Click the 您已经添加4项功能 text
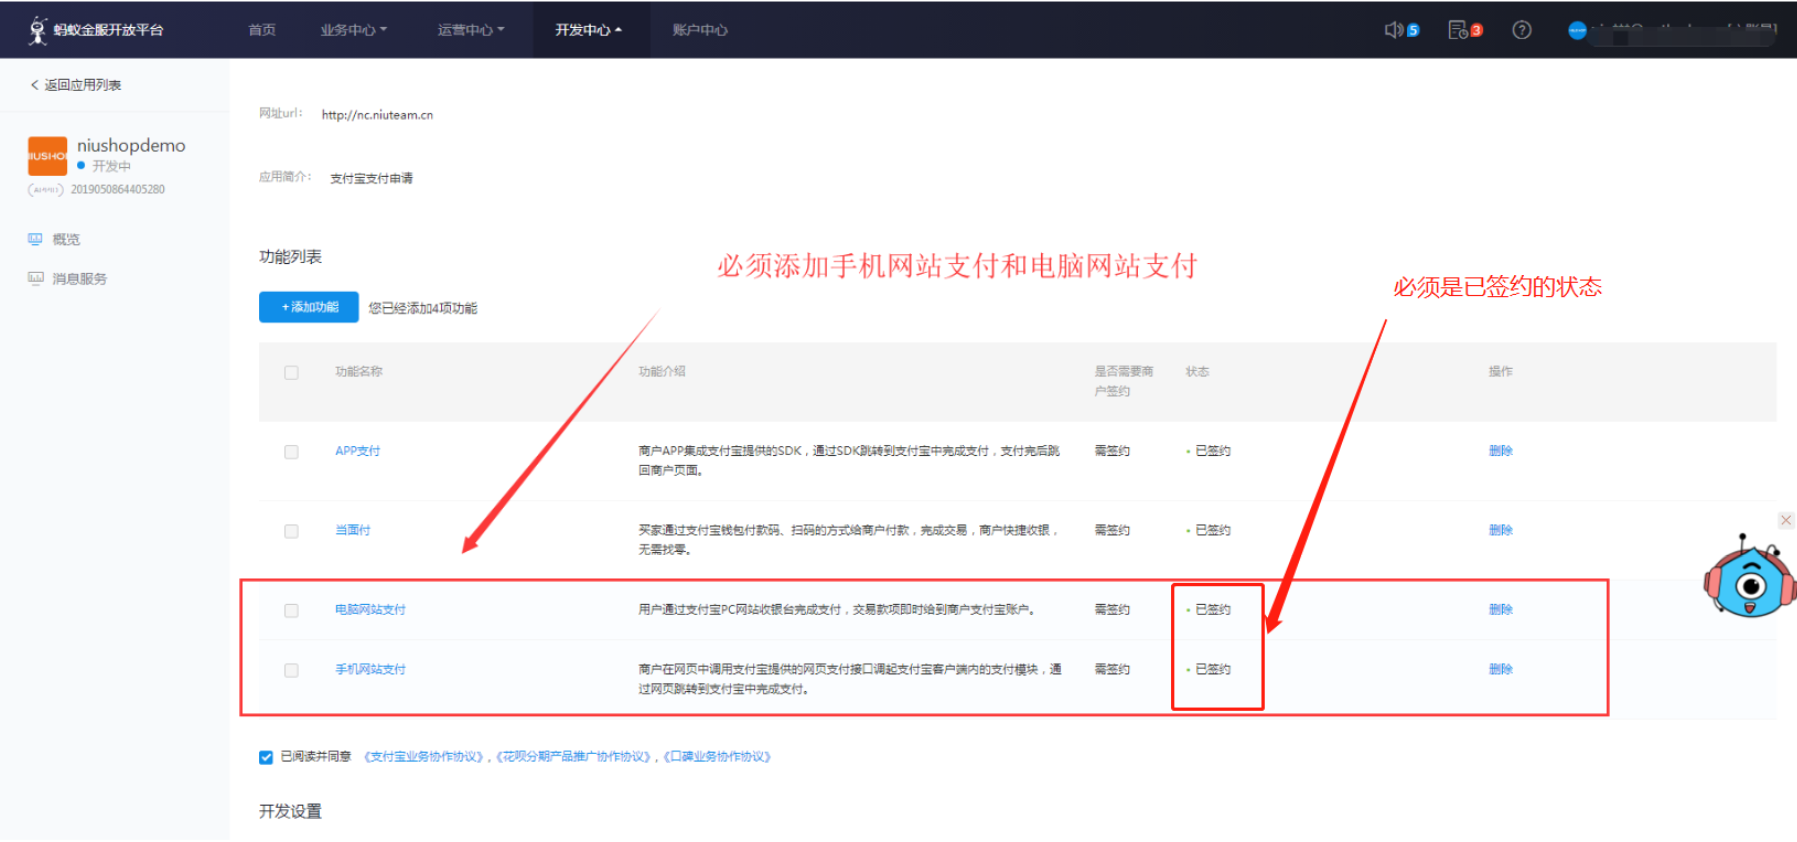 point(422,308)
